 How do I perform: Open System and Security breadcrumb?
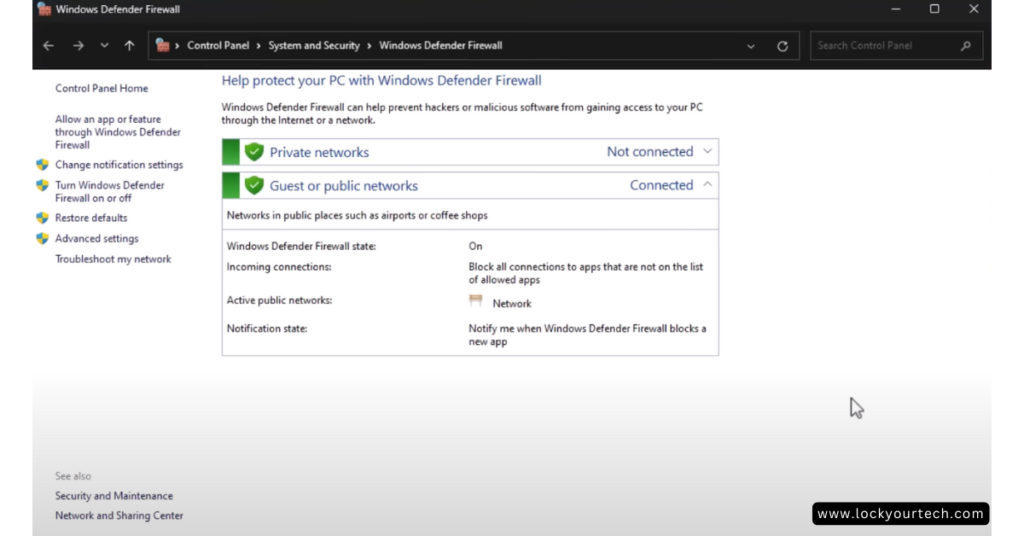[x=314, y=46]
